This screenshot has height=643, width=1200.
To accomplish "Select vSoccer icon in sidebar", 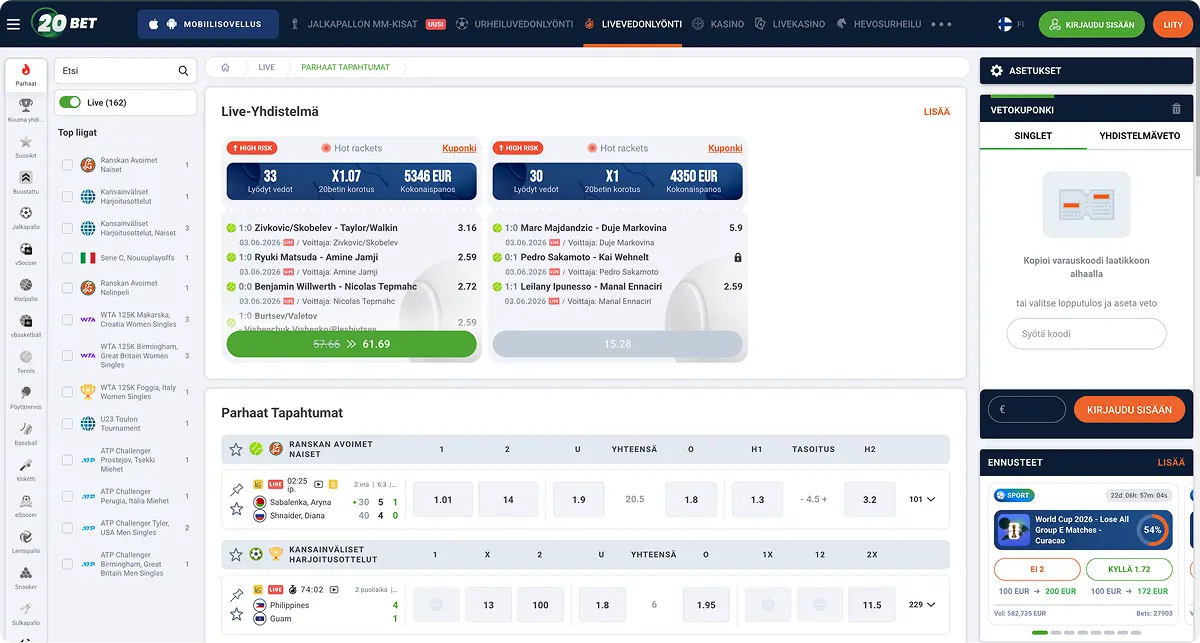I will tap(26, 255).
